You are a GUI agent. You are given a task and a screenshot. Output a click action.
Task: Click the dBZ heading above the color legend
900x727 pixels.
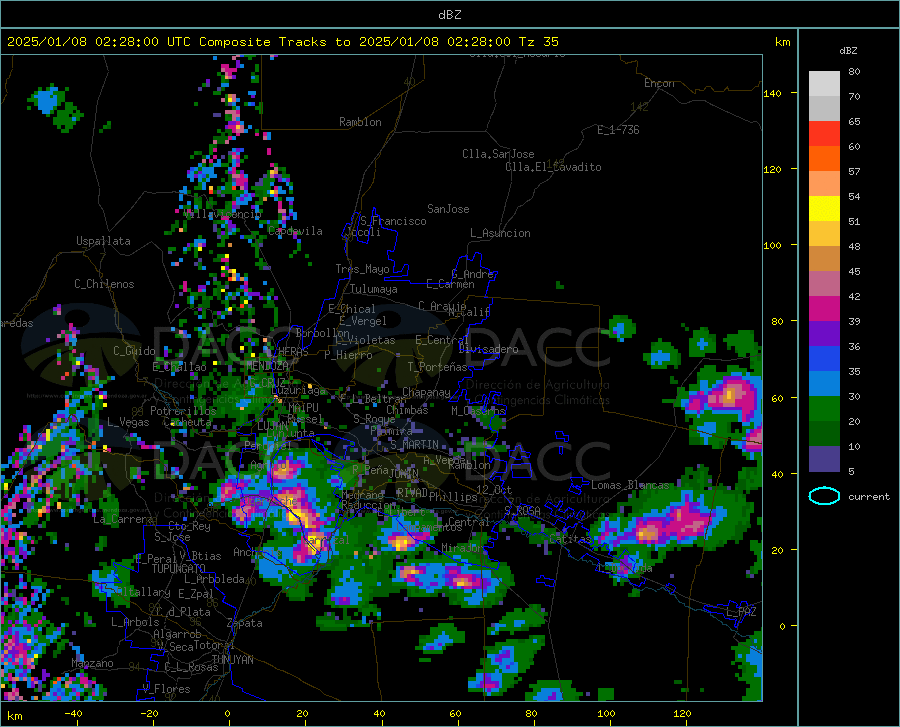848,50
